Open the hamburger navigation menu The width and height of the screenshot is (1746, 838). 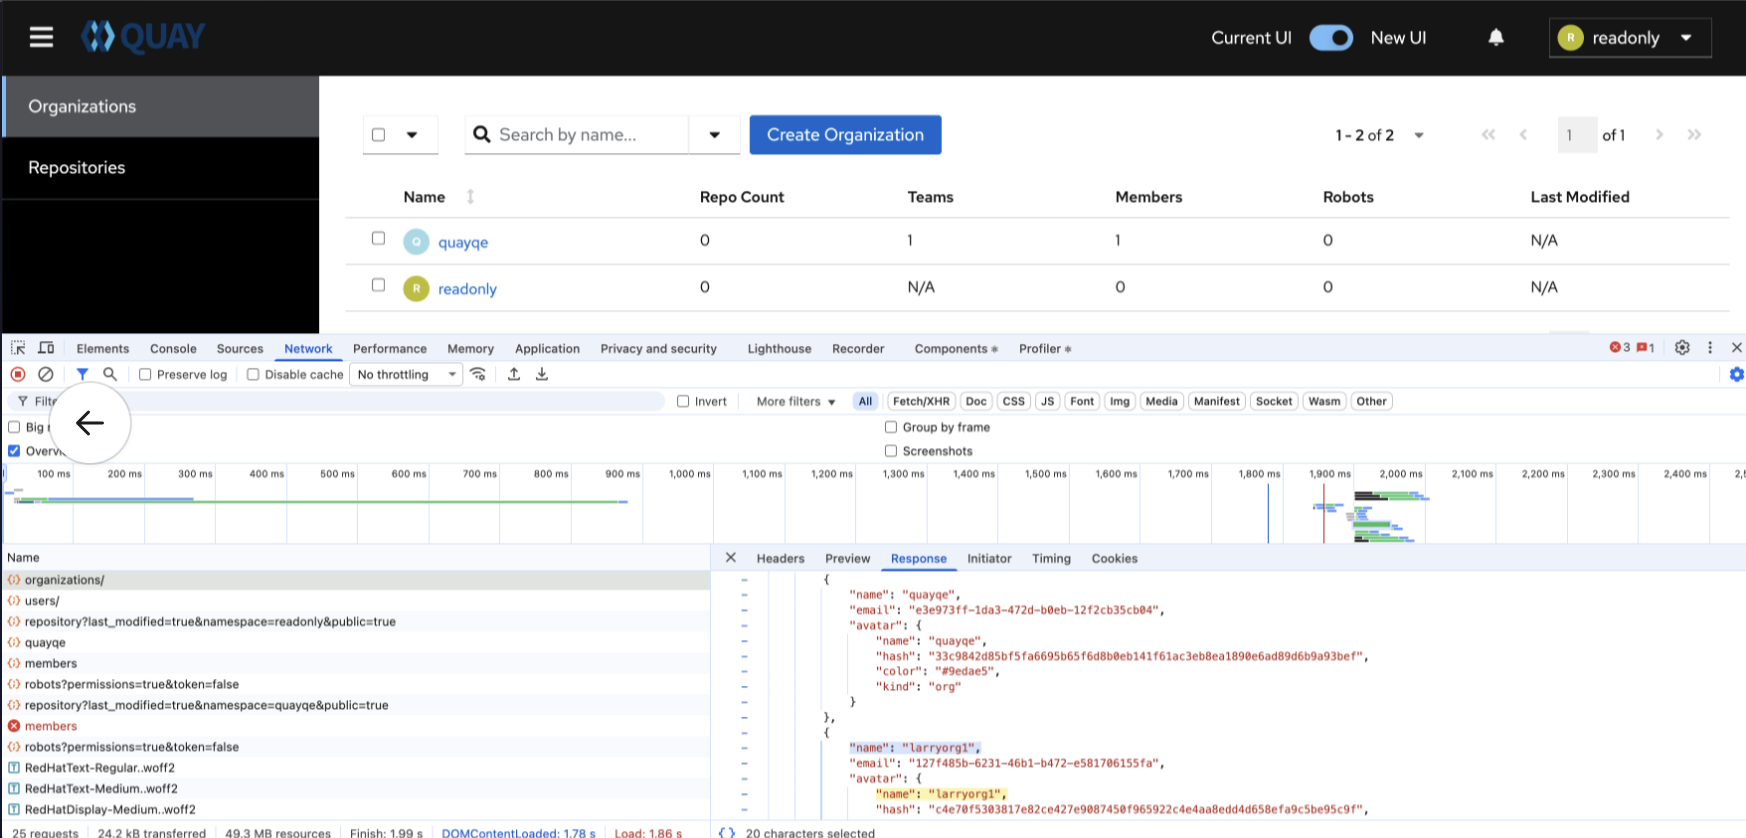[41, 38]
